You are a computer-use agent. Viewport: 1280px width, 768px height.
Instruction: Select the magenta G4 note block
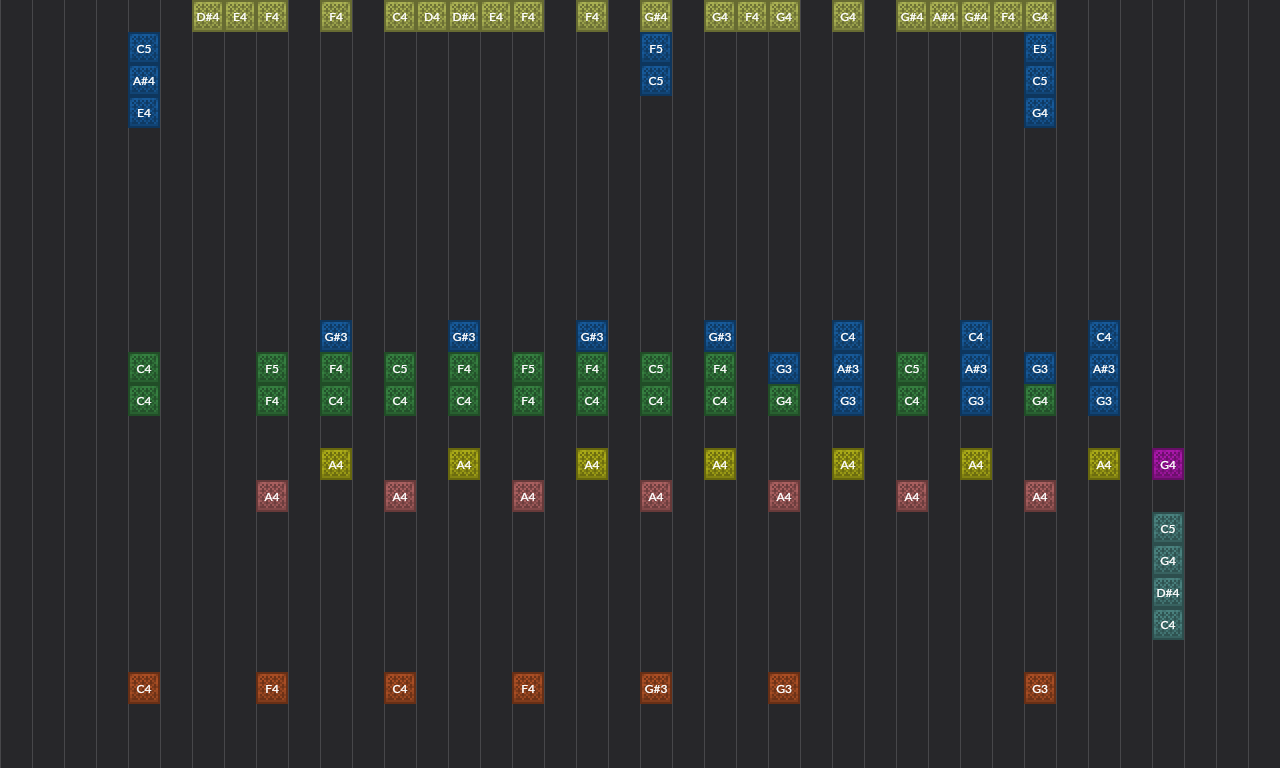click(x=1167, y=464)
